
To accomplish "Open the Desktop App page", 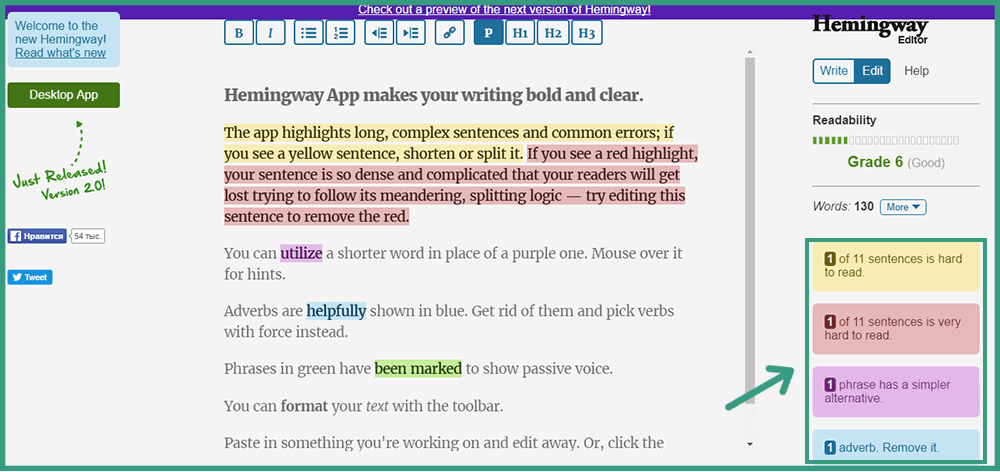I will (64, 95).
